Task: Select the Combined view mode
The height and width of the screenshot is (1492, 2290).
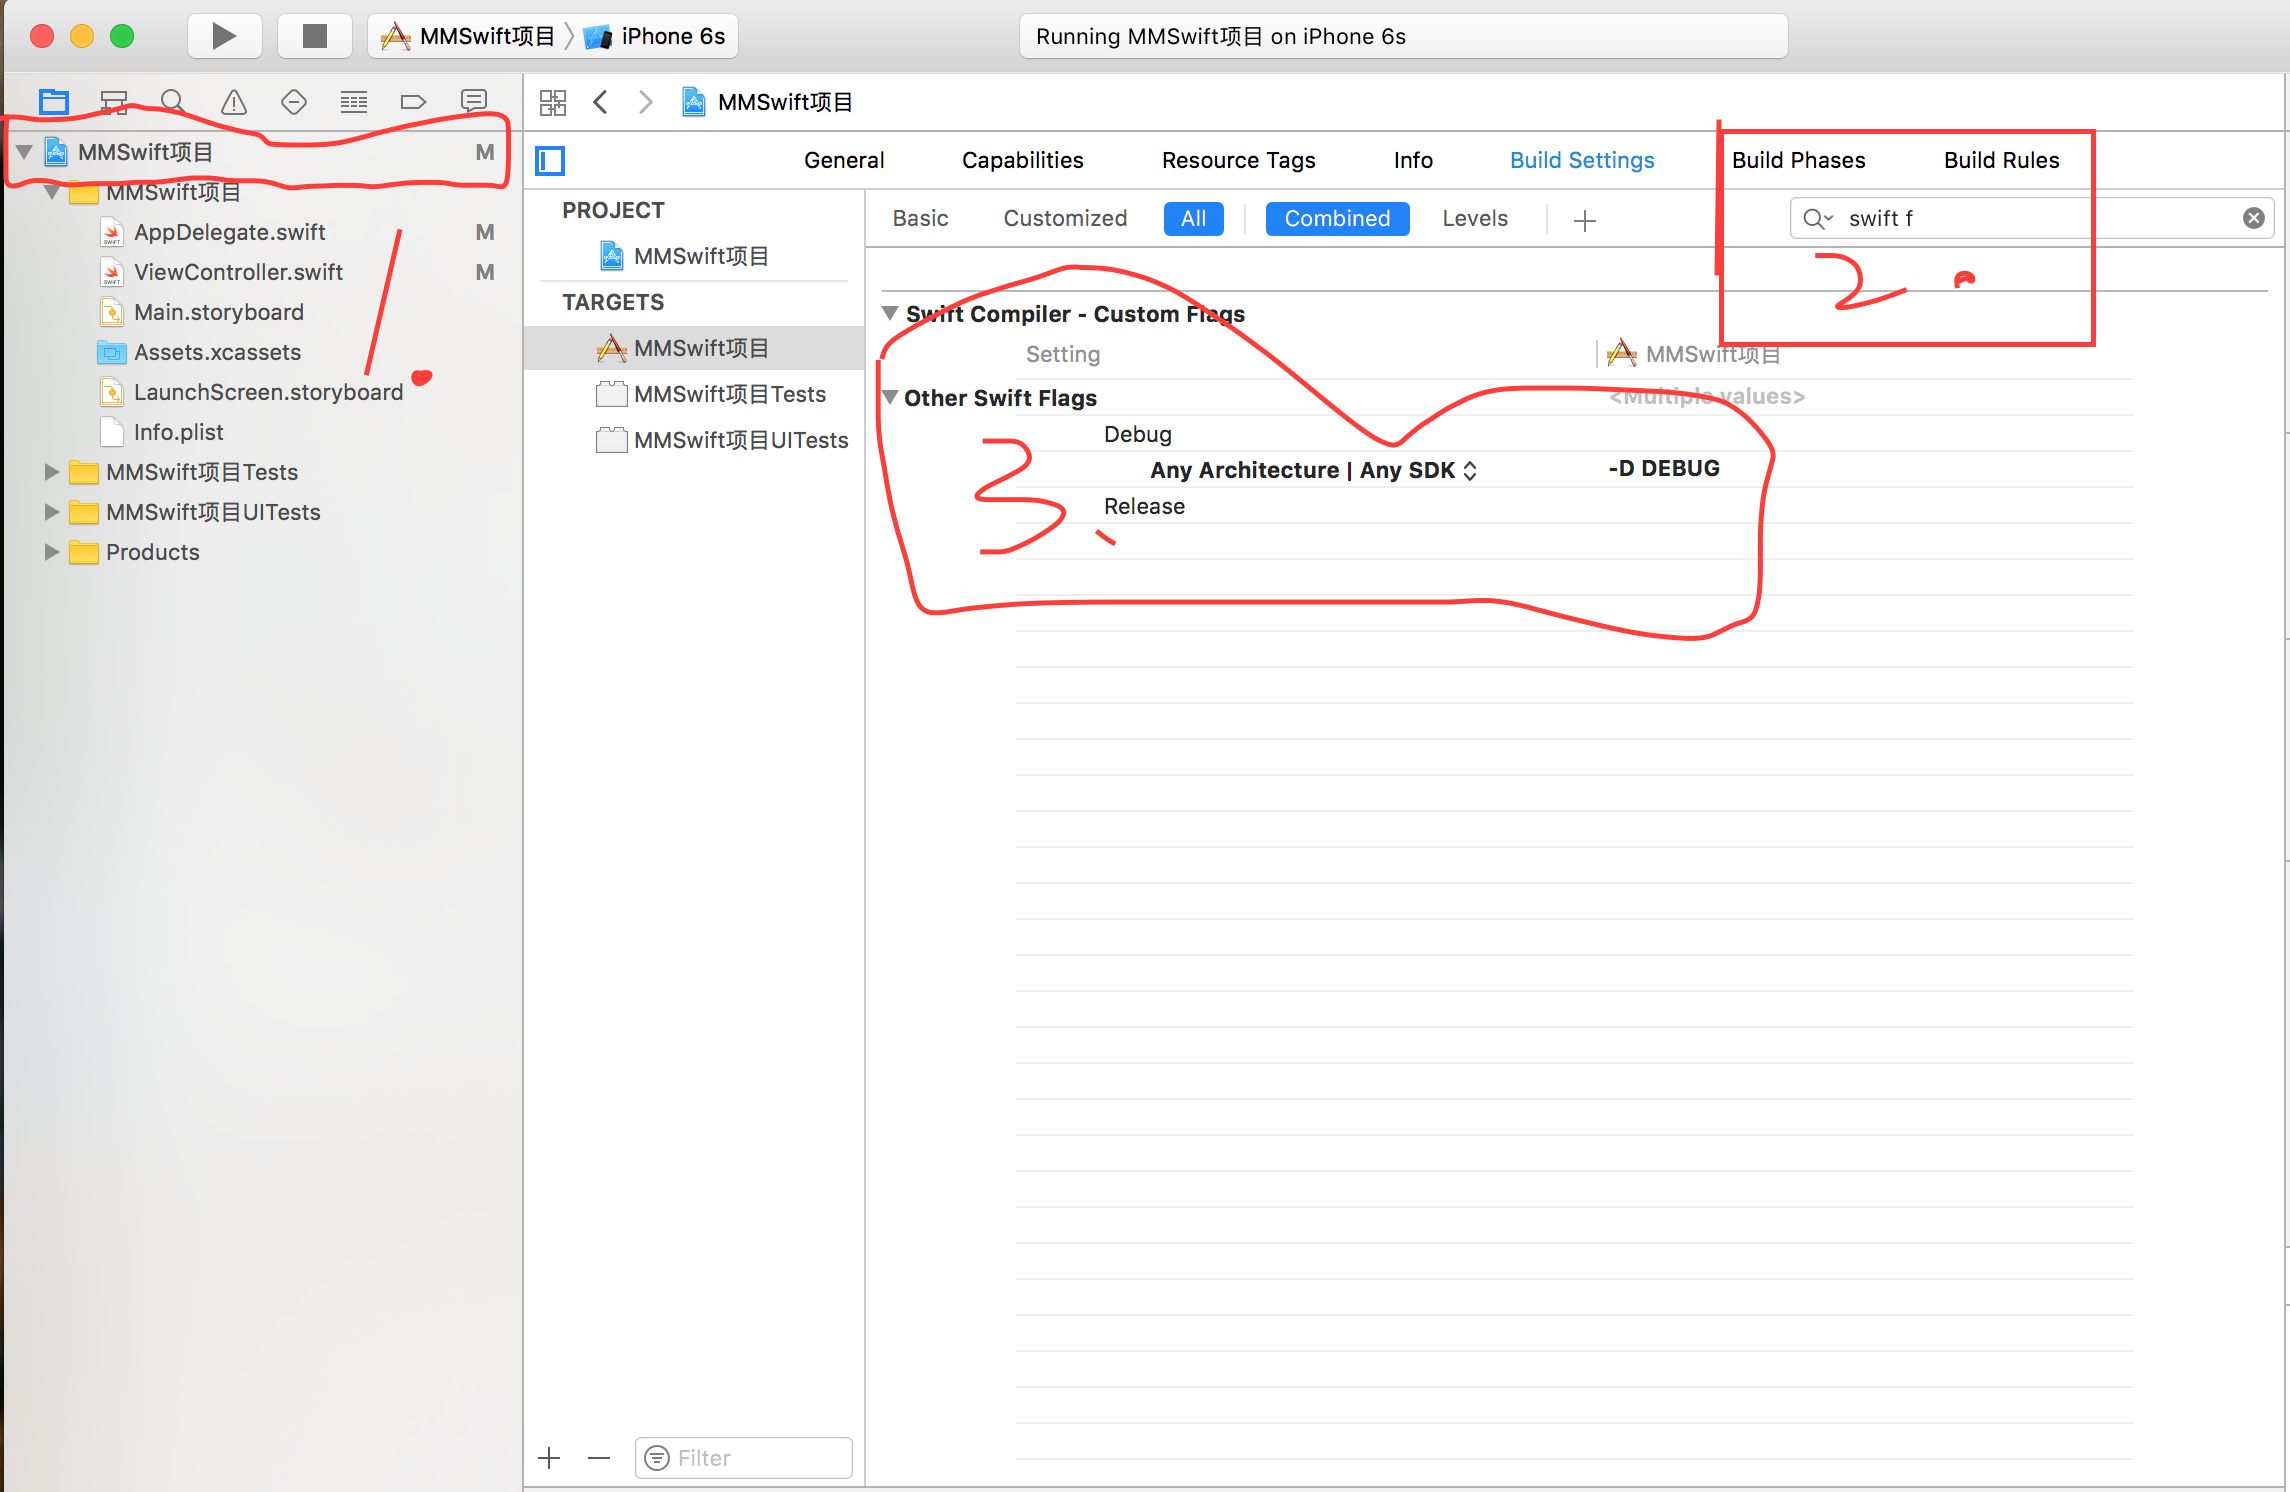Action: (1337, 218)
